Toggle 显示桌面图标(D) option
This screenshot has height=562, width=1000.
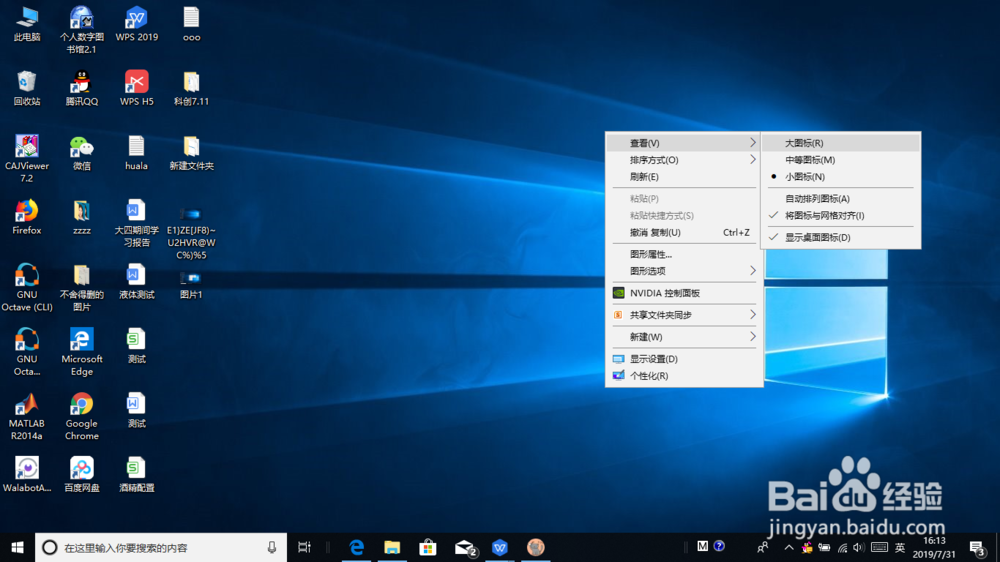841,237
